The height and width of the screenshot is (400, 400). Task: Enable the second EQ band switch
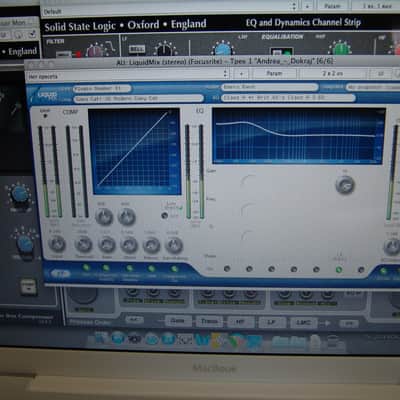(x=249, y=269)
